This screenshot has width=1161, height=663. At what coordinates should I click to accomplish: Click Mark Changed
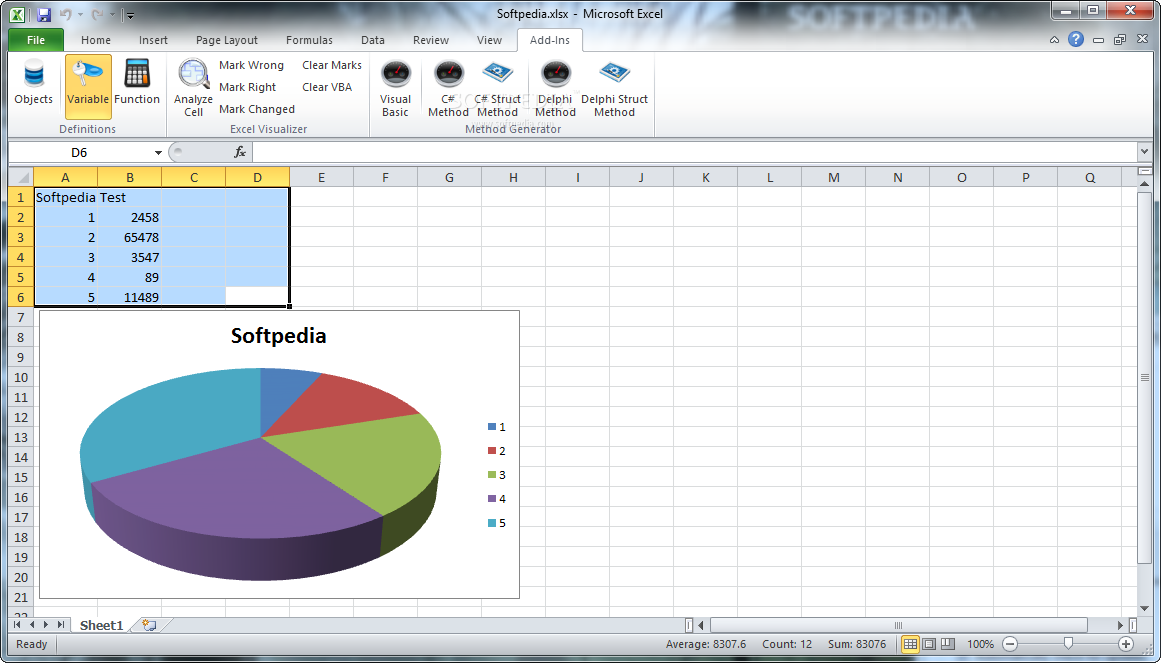pyautogui.click(x=256, y=109)
